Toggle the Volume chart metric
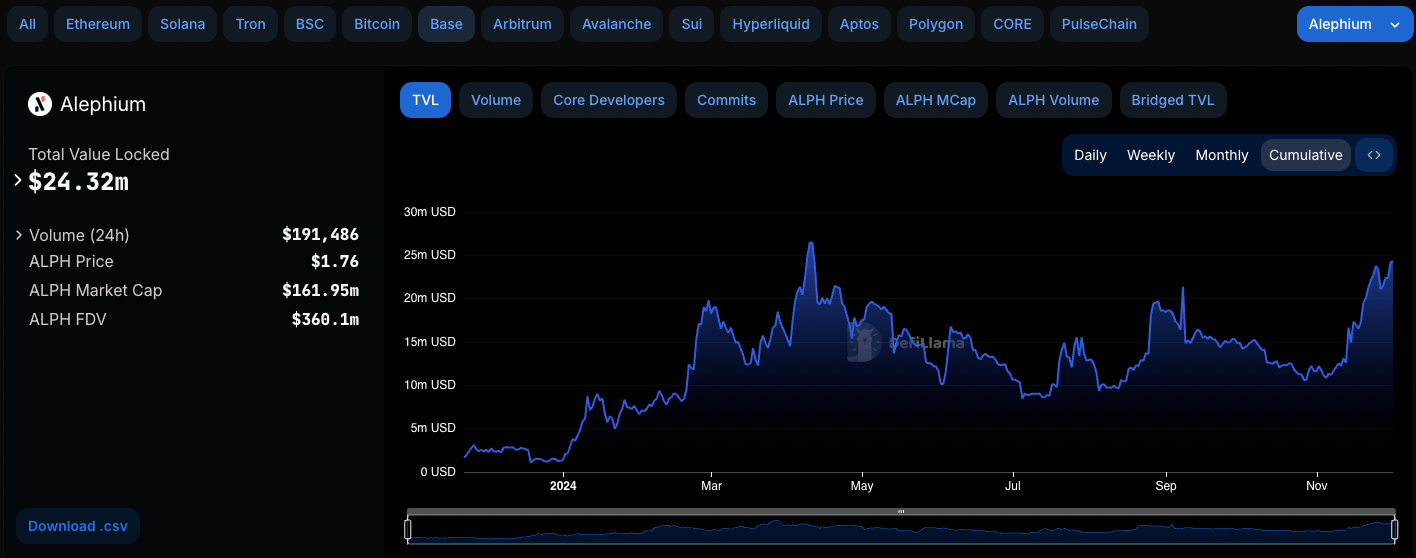This screenshot has height=558, width=1416. coord(496,100)
